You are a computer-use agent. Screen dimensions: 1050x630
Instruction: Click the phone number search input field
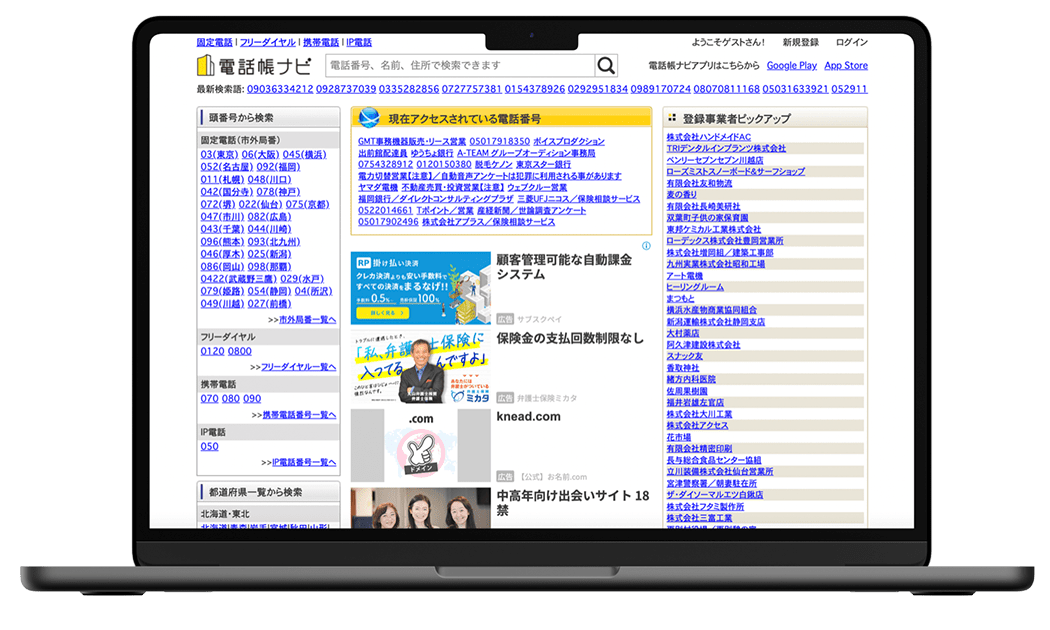pyautogui.click(x=460, y=66)
